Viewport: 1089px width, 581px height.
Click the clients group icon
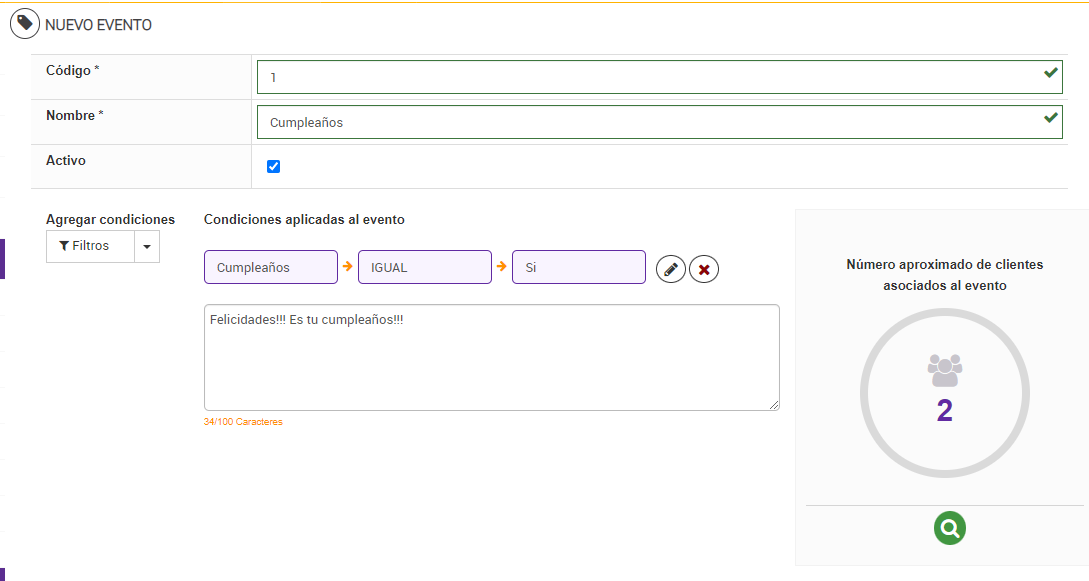pyautogui.click(x=945, y=370)
